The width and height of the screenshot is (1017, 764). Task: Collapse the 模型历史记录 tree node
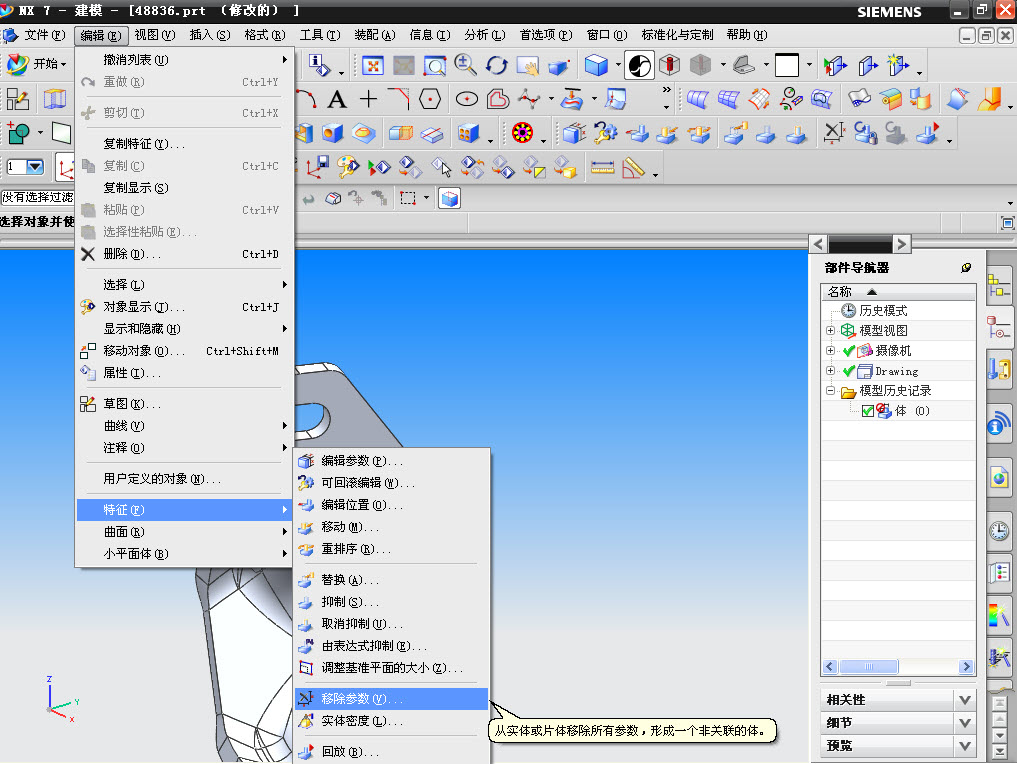coord(830,390)
